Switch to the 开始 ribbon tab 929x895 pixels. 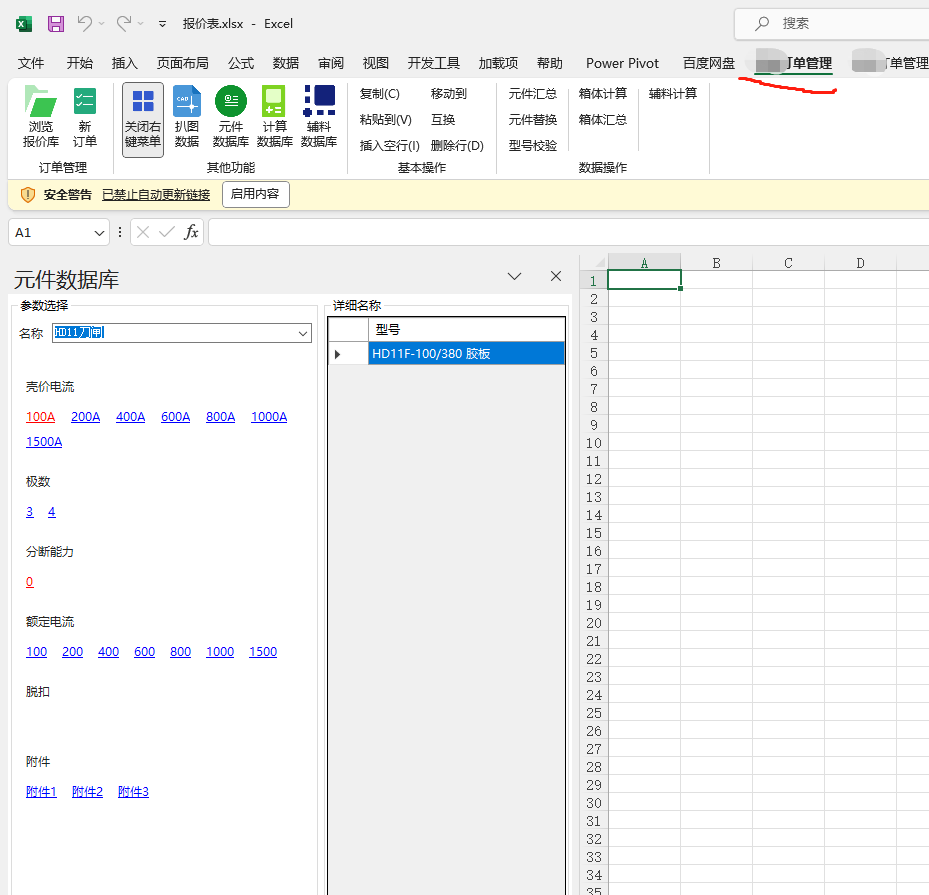[79, 63]
